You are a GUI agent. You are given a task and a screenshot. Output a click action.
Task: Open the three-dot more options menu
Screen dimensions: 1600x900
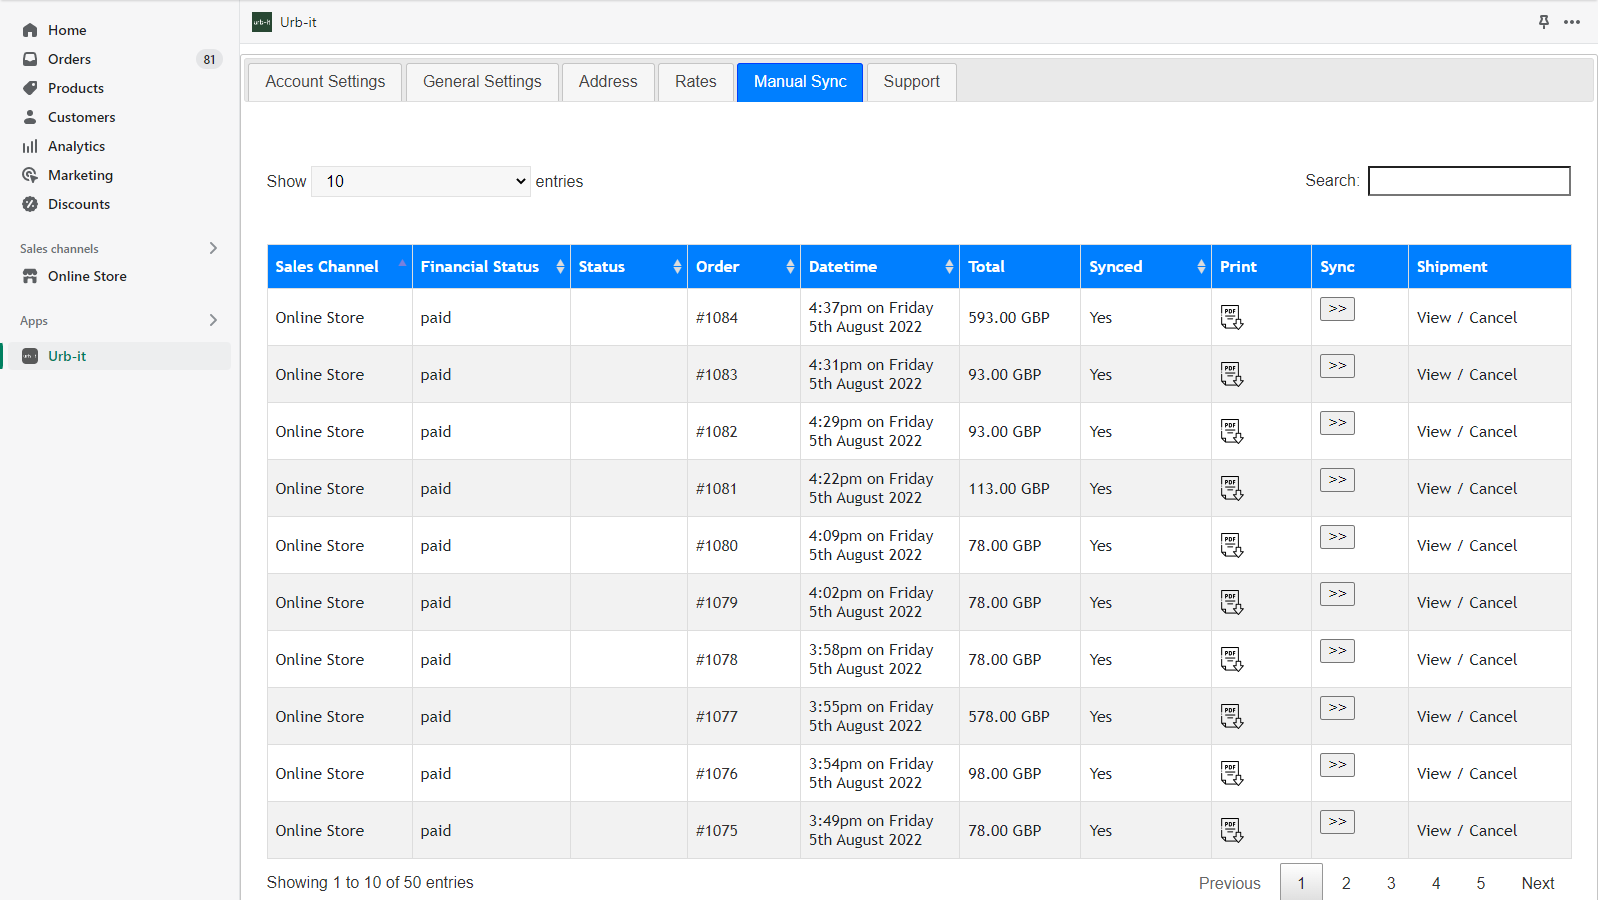coord(1572,22)
